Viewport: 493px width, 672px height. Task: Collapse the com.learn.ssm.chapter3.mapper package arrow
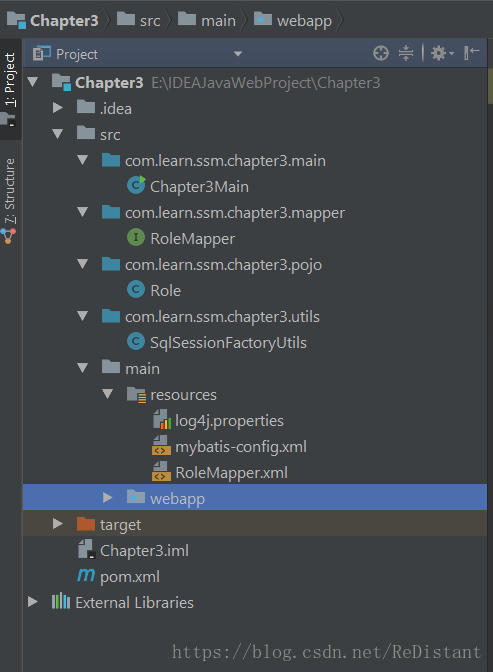pyautogui.click(x=82, y=212)
